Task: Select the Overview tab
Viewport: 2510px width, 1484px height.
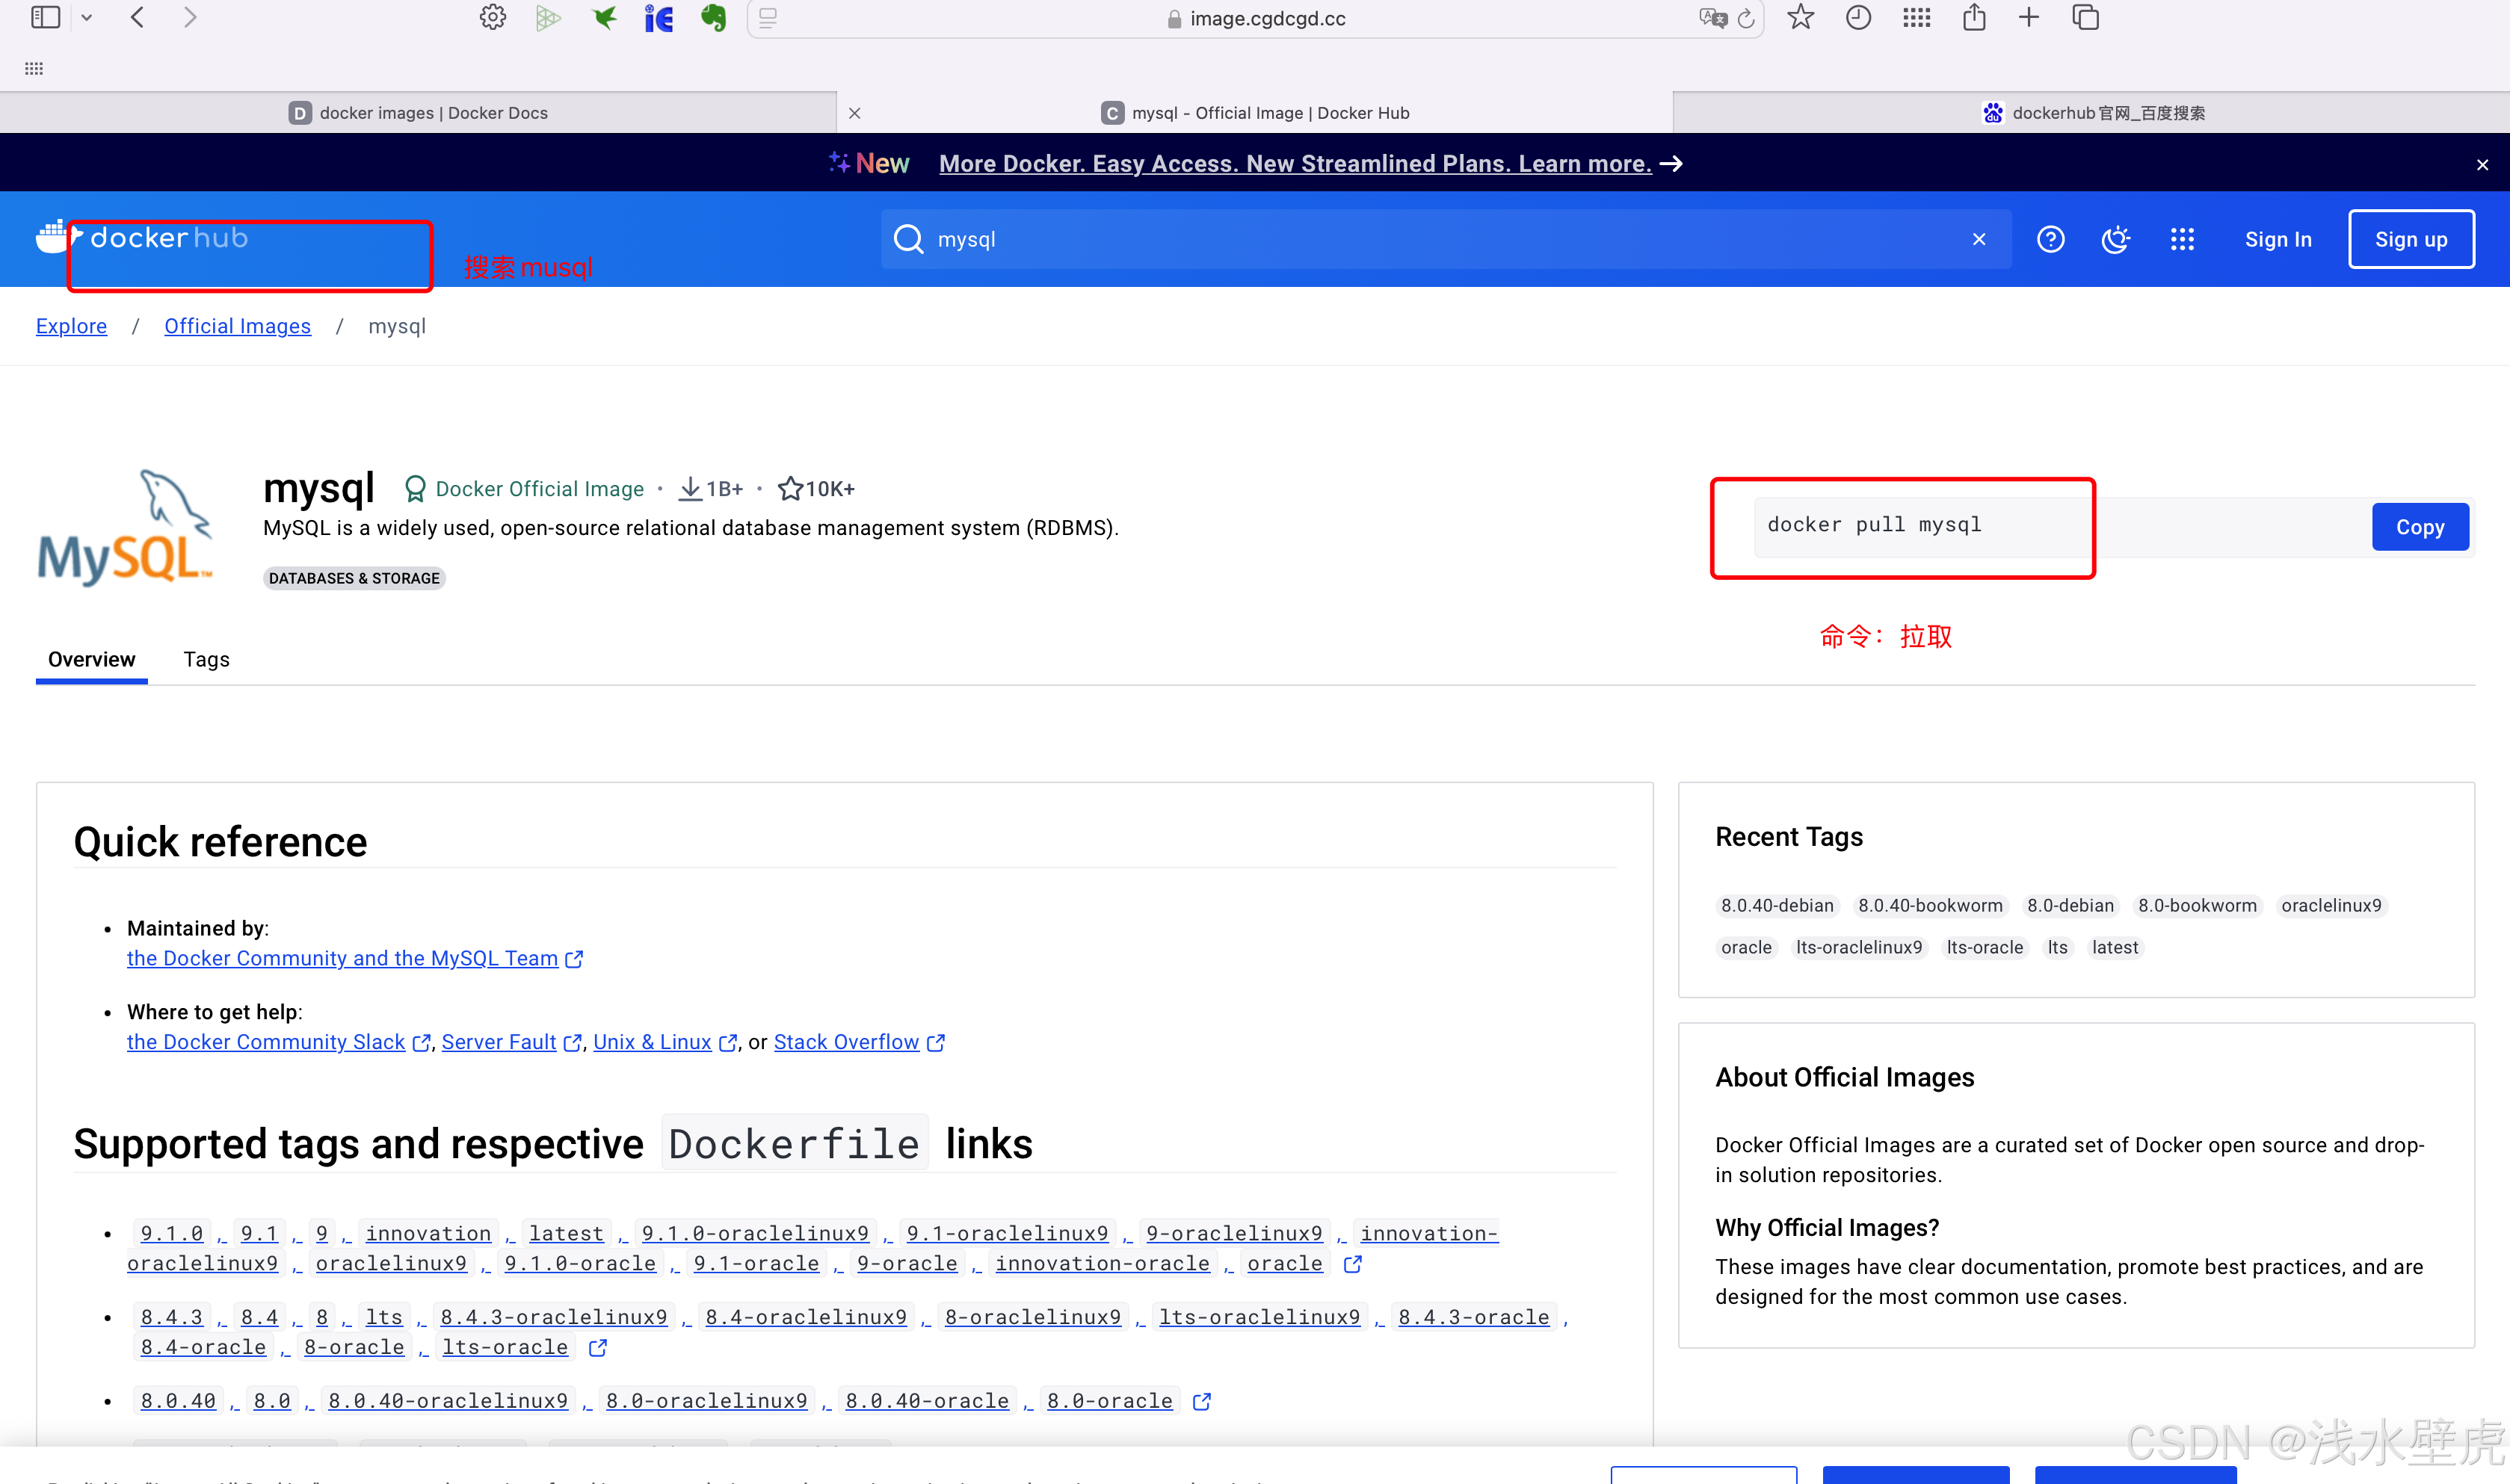Action: click(91, 659)
